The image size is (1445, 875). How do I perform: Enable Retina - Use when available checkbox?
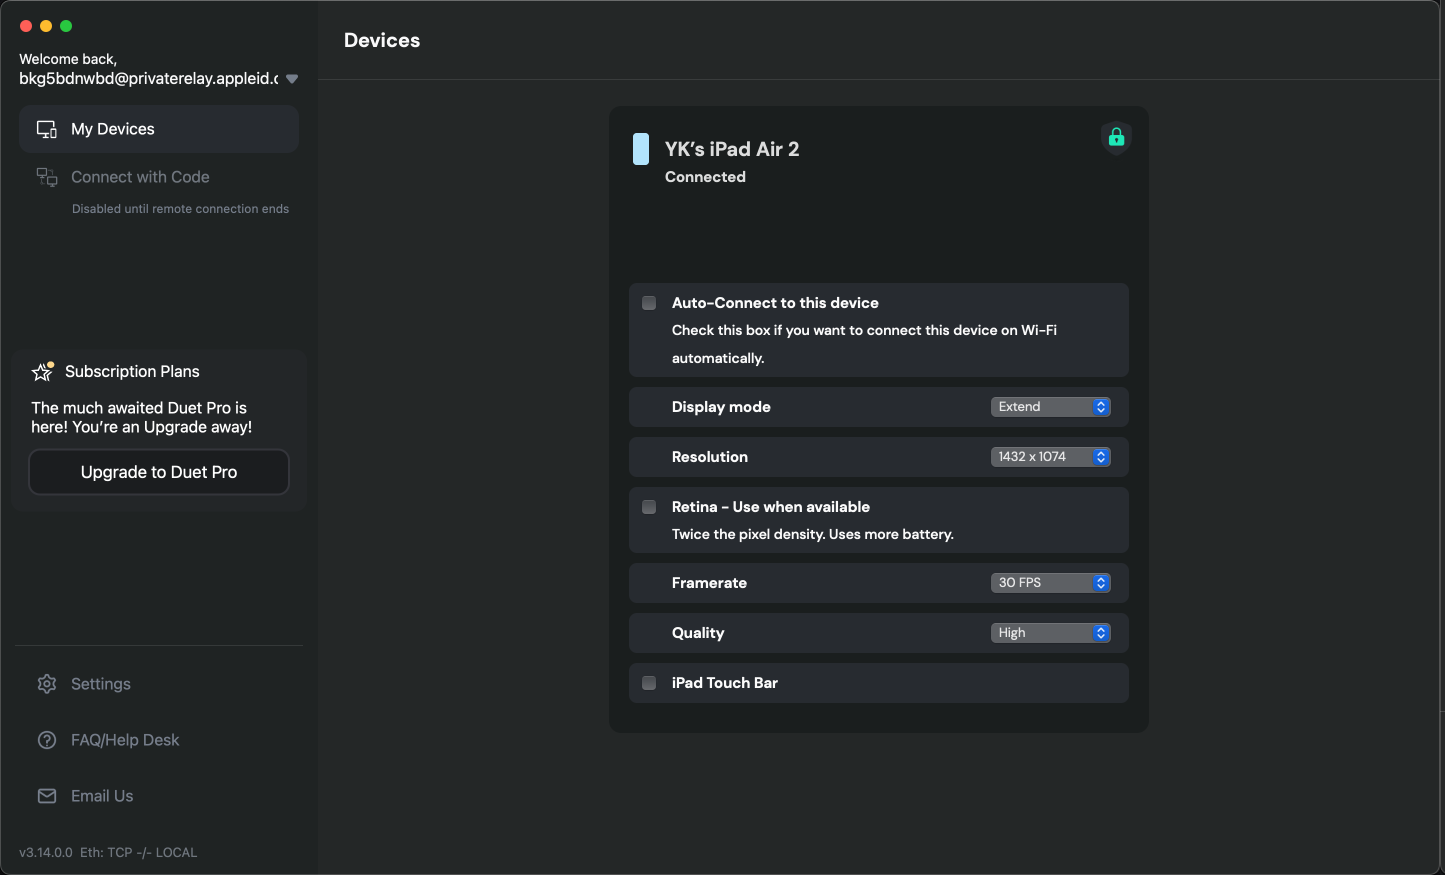click(x=649, y=507)
